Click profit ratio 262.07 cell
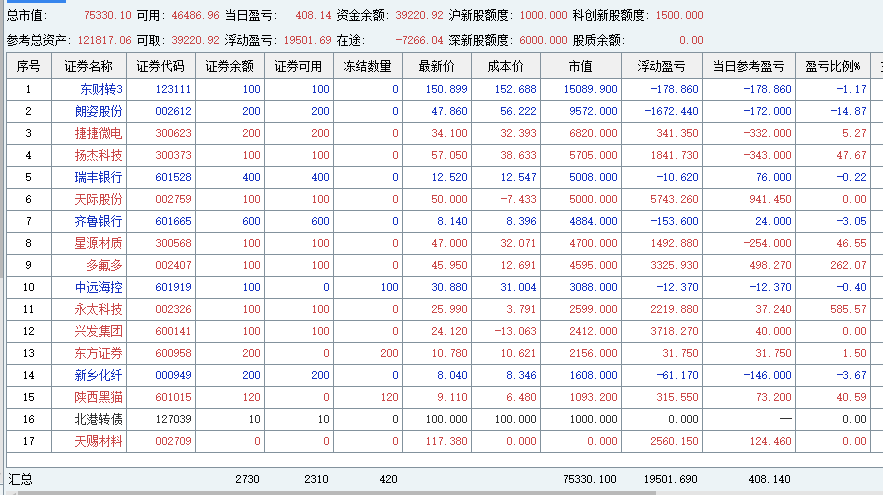The image size is (883, 495). [848, 265]
